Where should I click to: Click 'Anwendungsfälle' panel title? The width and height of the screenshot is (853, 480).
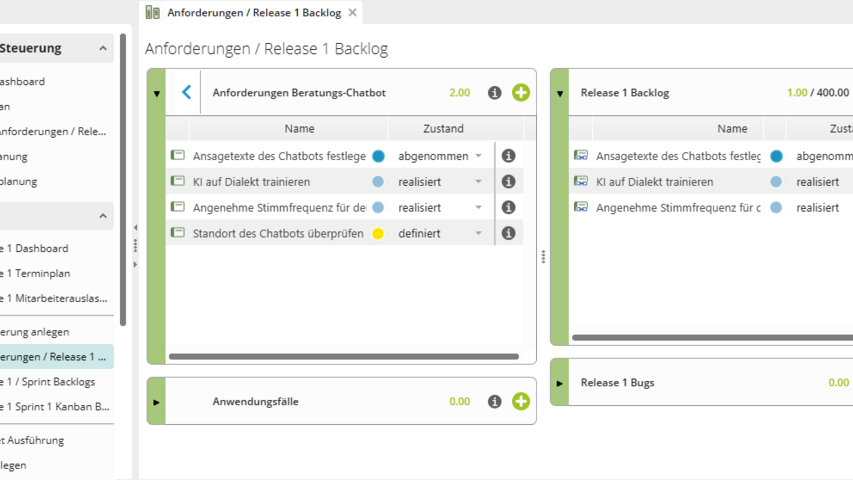coord(255,402)
